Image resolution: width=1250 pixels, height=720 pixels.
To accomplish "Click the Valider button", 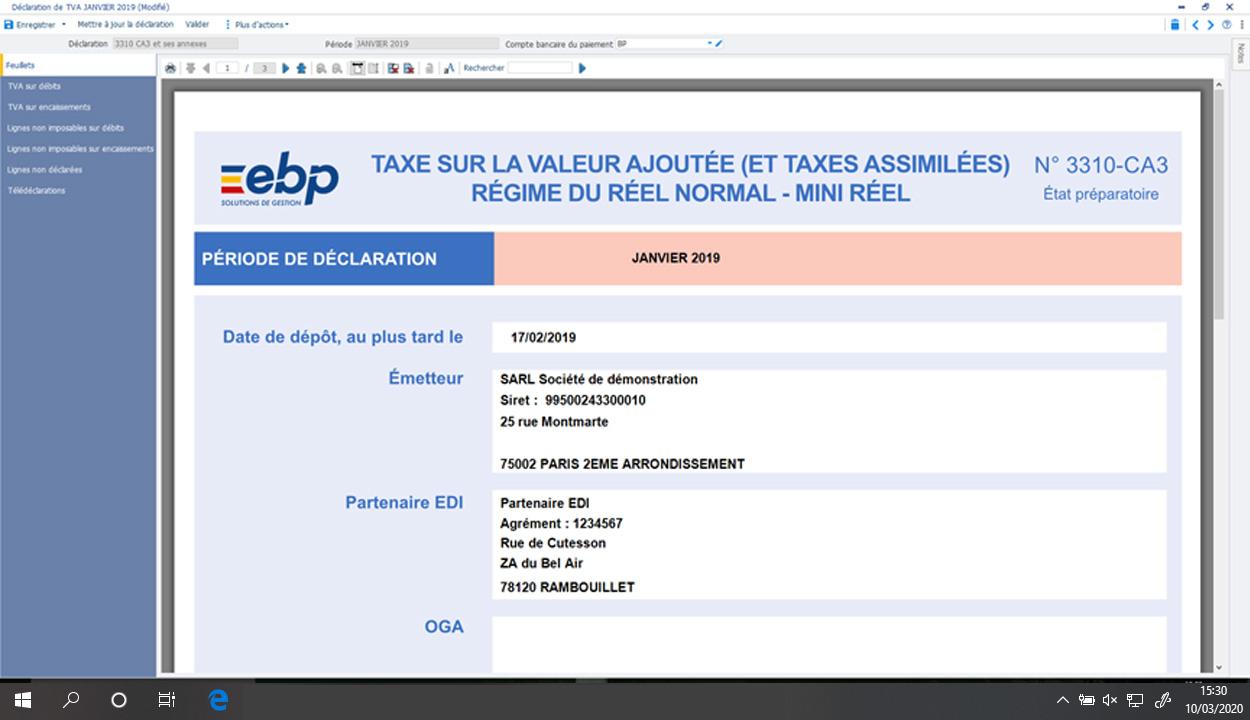I will (x=197, y=24).
